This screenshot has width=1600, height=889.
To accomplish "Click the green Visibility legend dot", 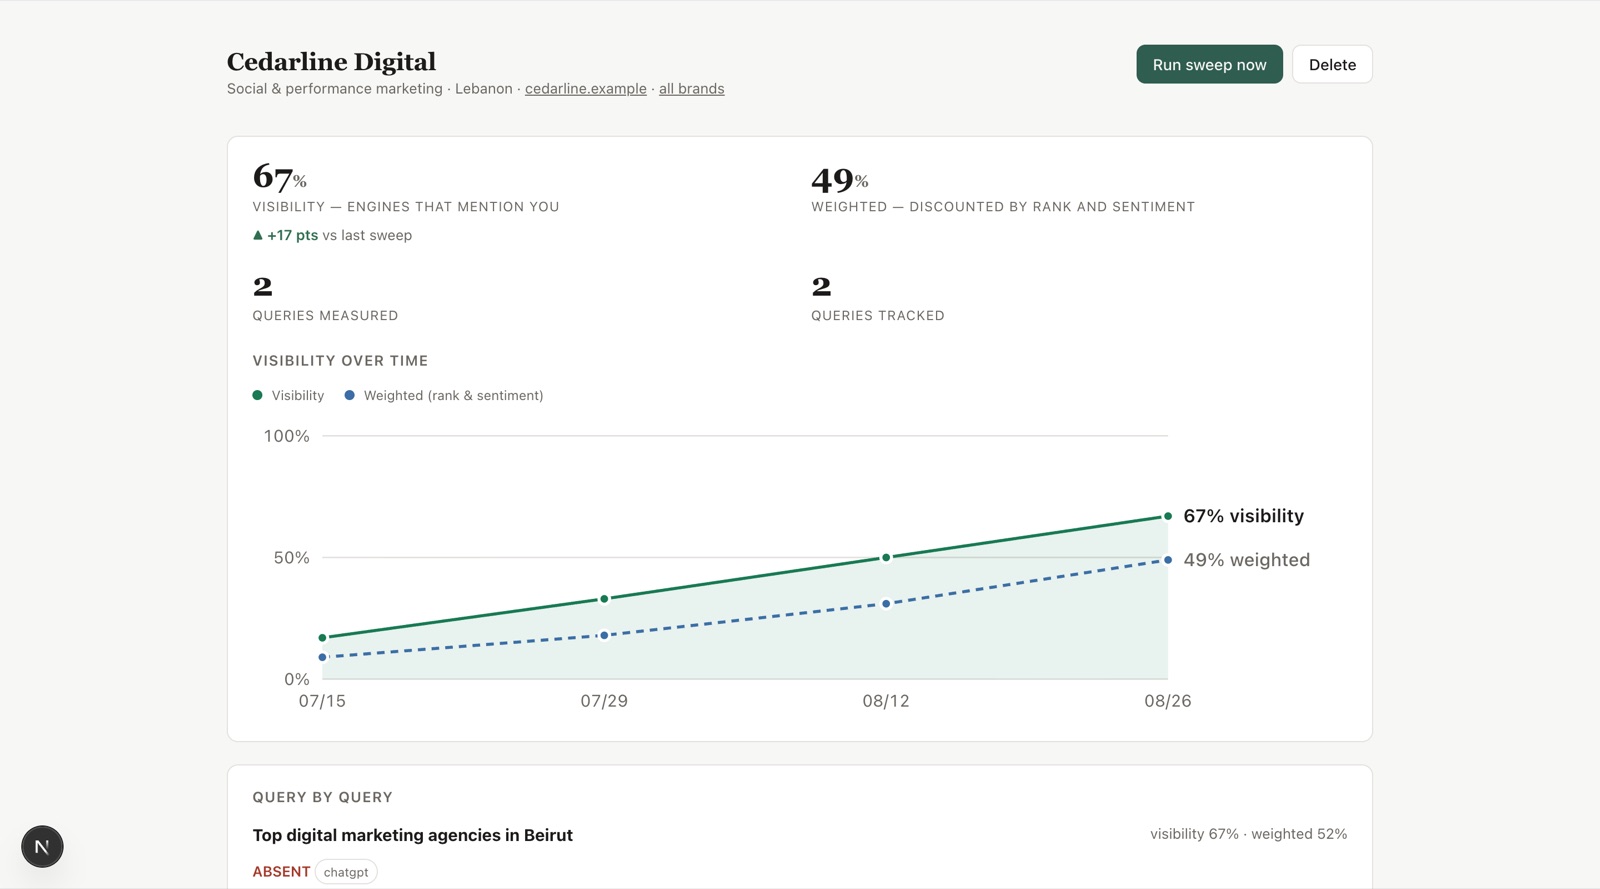I will [x=258, y=395].
